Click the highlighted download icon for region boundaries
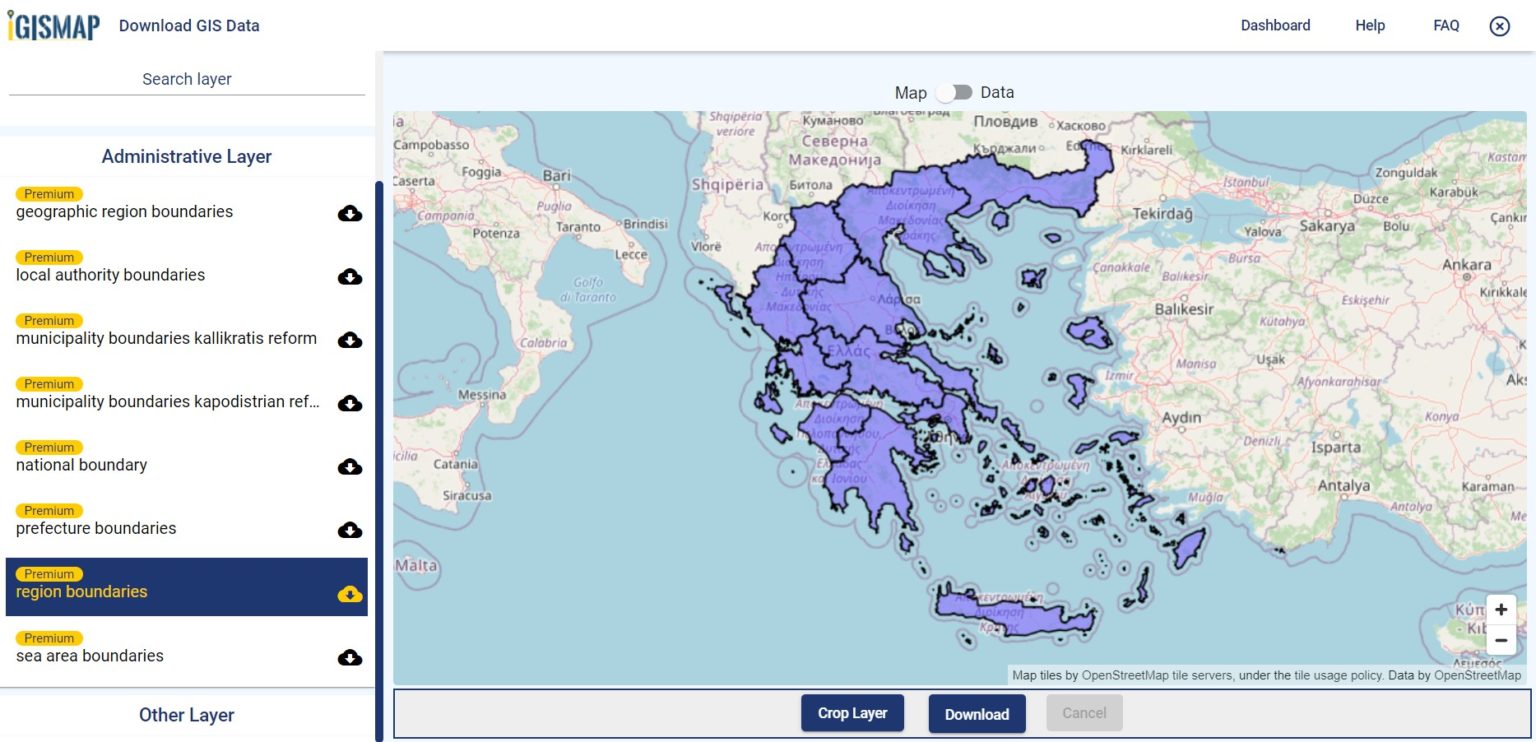Viewport: 1536px width, 742px height. 349,594
